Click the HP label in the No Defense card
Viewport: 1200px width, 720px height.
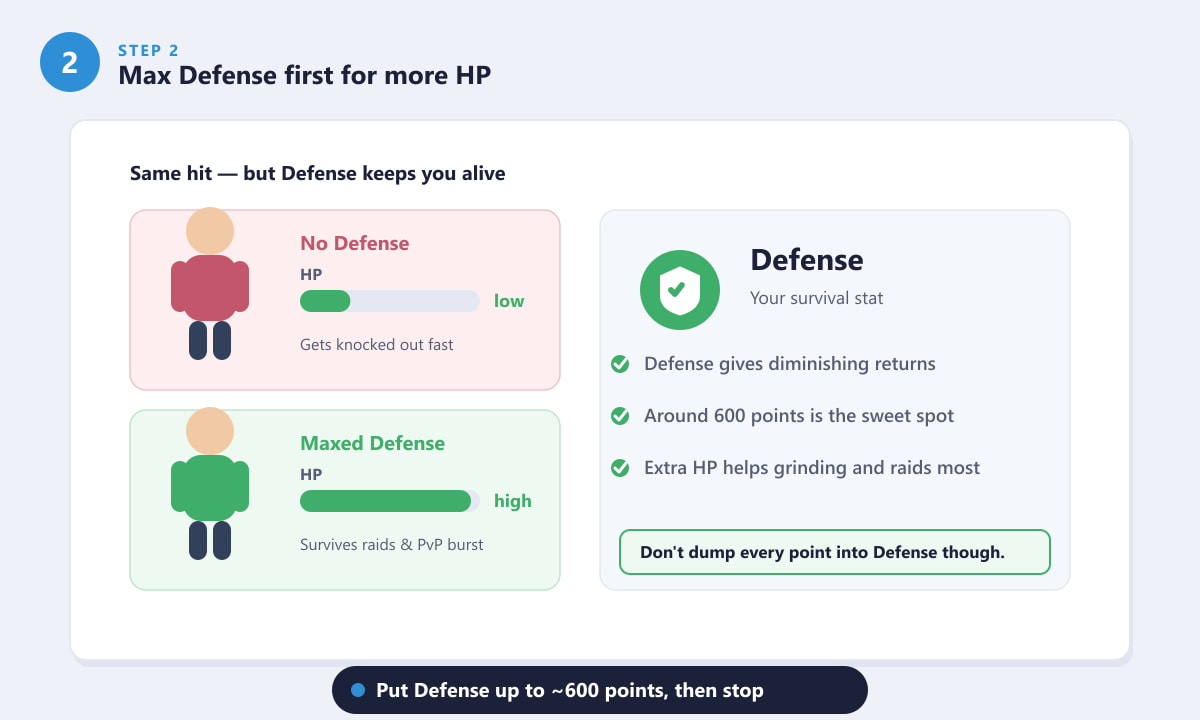(x=311, y=274)
